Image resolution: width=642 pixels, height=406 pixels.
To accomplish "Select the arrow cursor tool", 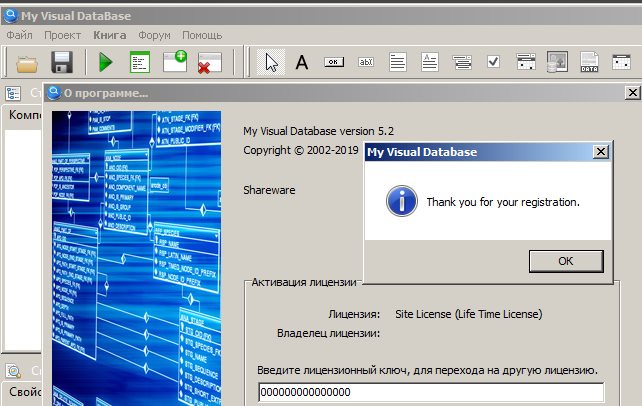I will (x=271, y=62).
